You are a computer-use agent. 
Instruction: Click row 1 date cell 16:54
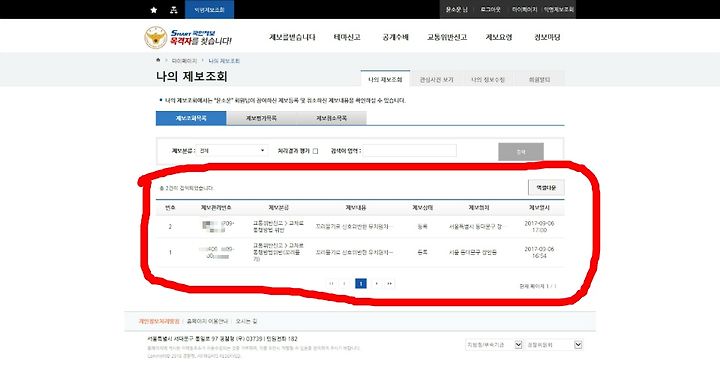539,252
